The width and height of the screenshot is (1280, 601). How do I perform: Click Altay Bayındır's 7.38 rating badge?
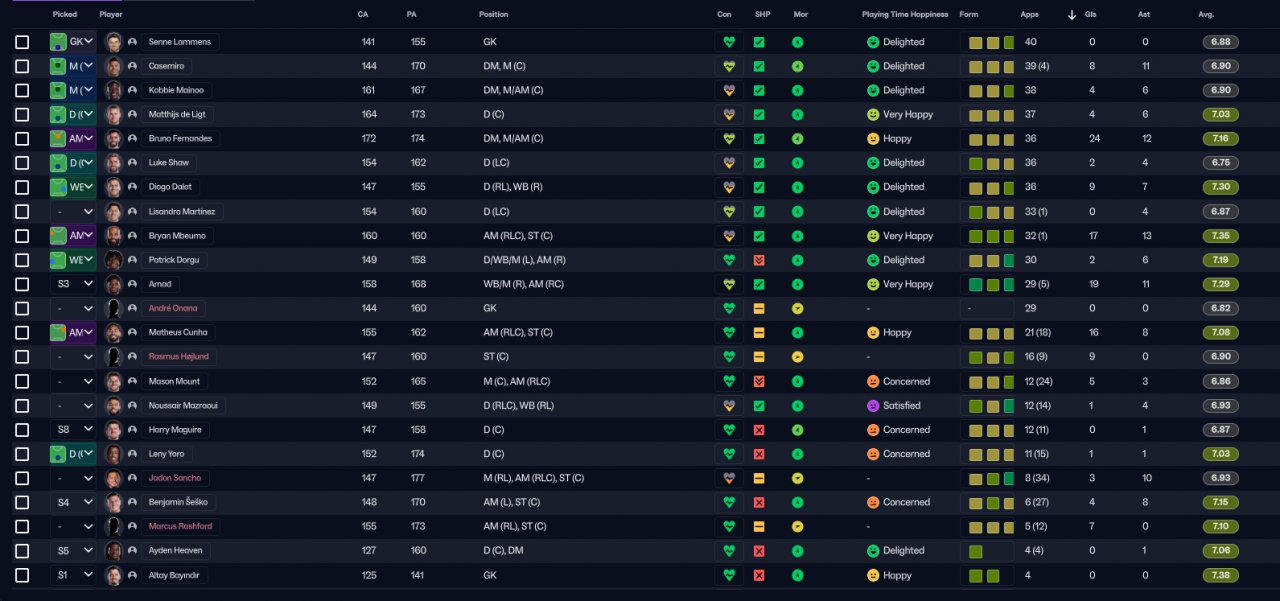pyautogui.click(x=1220, y=575)
